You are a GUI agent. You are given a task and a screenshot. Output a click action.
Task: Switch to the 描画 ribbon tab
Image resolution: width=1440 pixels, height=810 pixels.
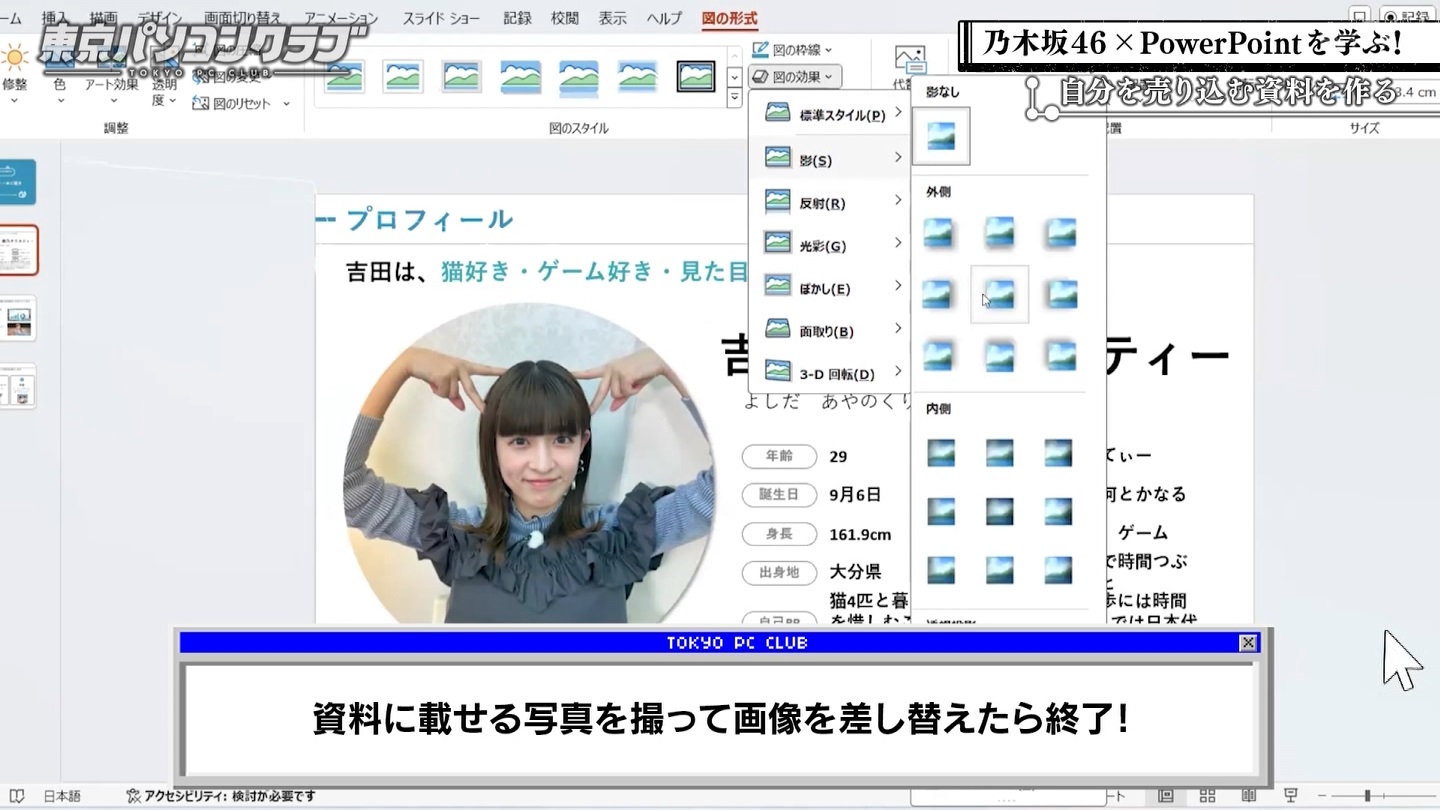pyautogui.click(x=103, y=18)
